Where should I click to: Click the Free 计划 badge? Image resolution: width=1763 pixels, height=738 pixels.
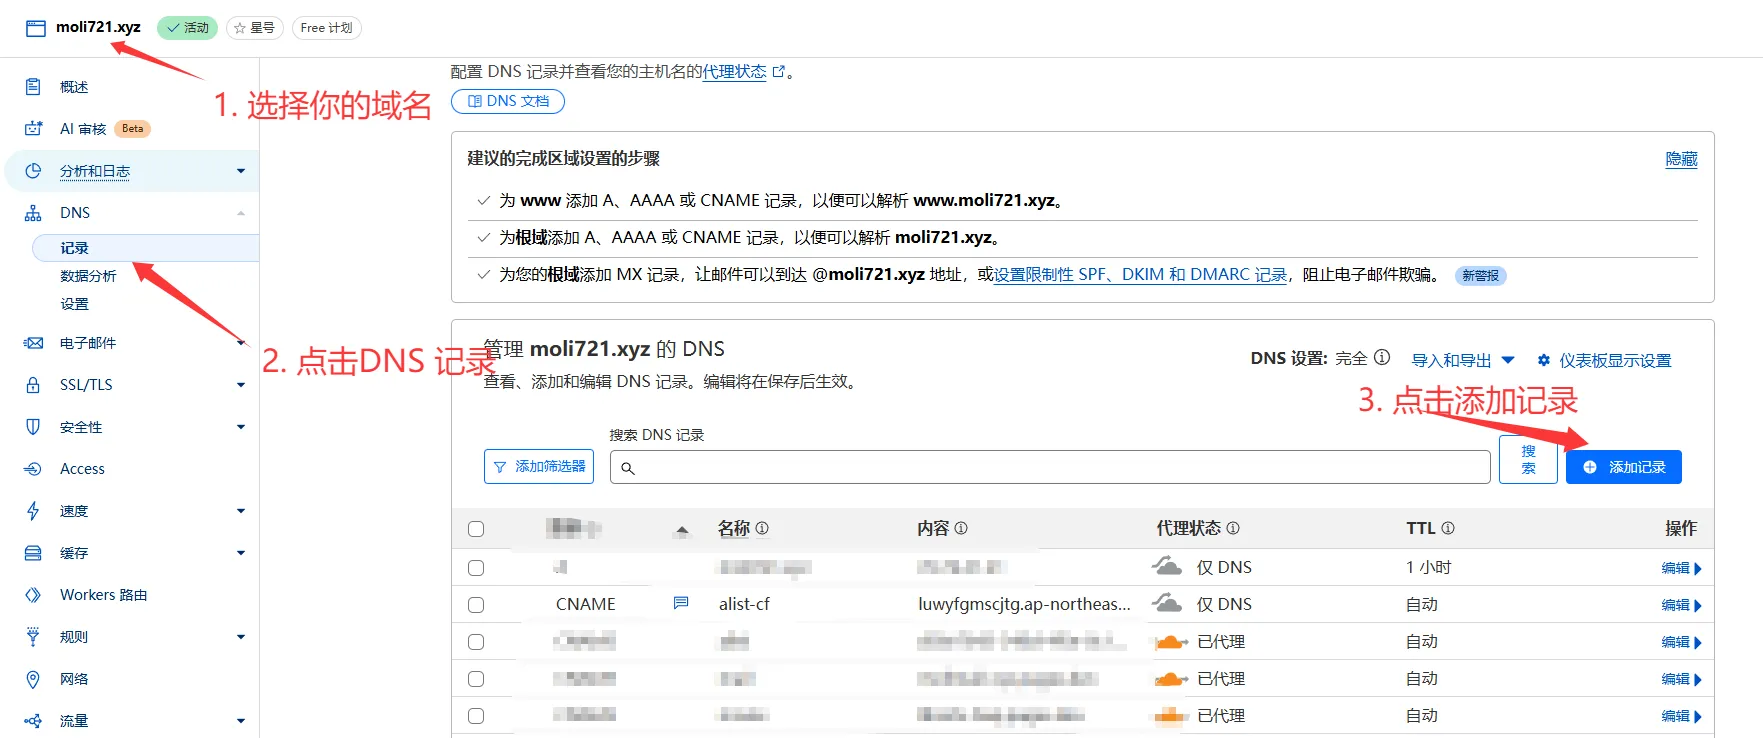pyautogui.click(x=326, y=28)
